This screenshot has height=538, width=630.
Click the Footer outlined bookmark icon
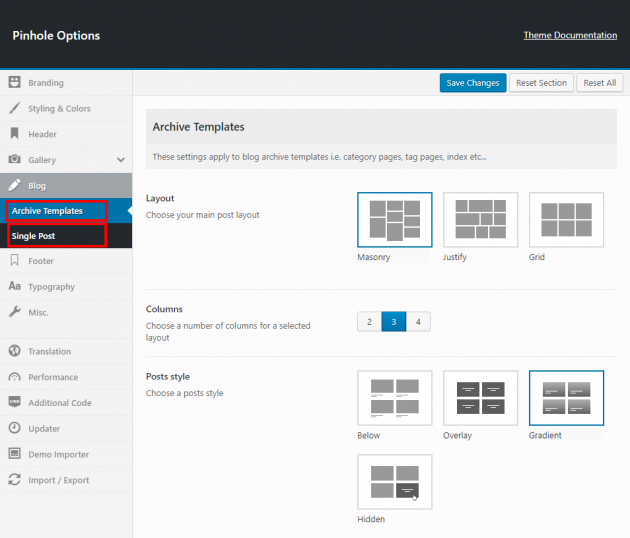(x=14, y=260)
